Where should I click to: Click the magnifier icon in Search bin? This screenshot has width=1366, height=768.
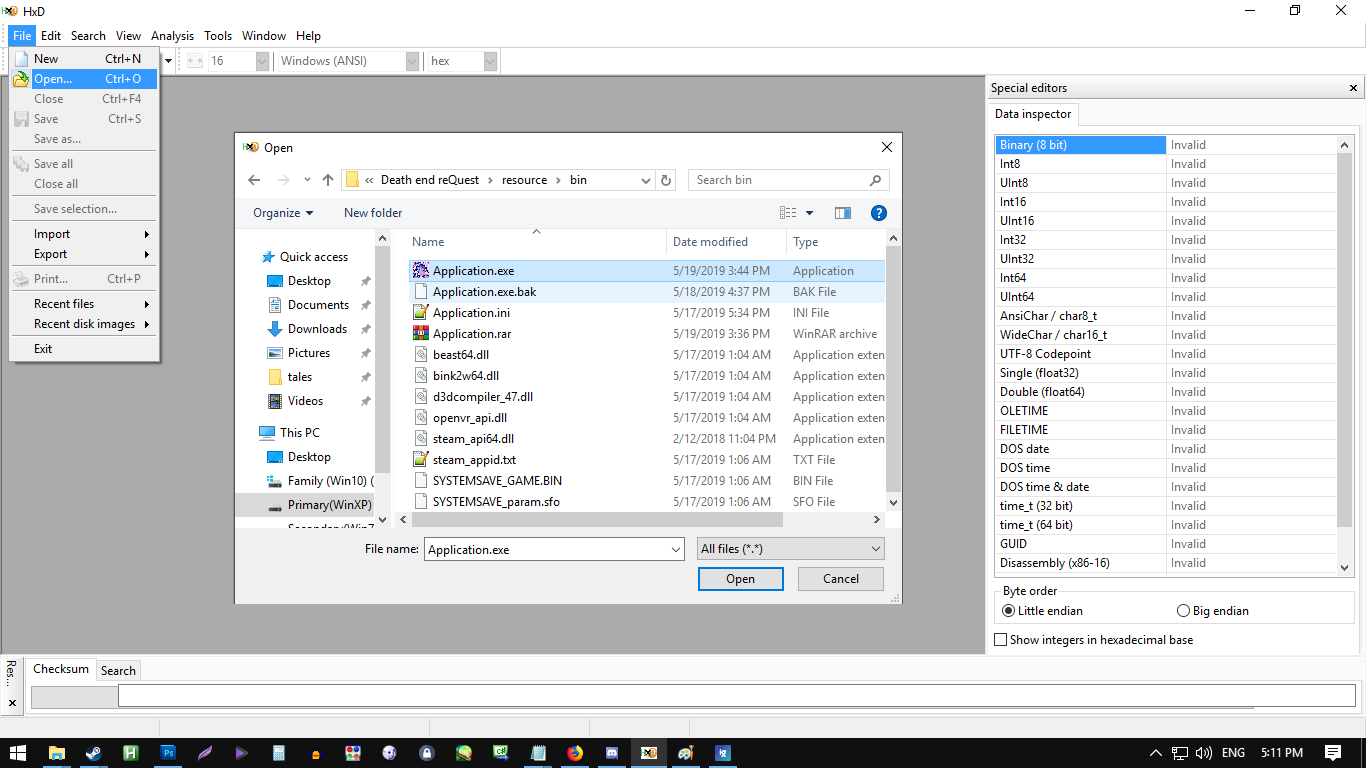875,180
